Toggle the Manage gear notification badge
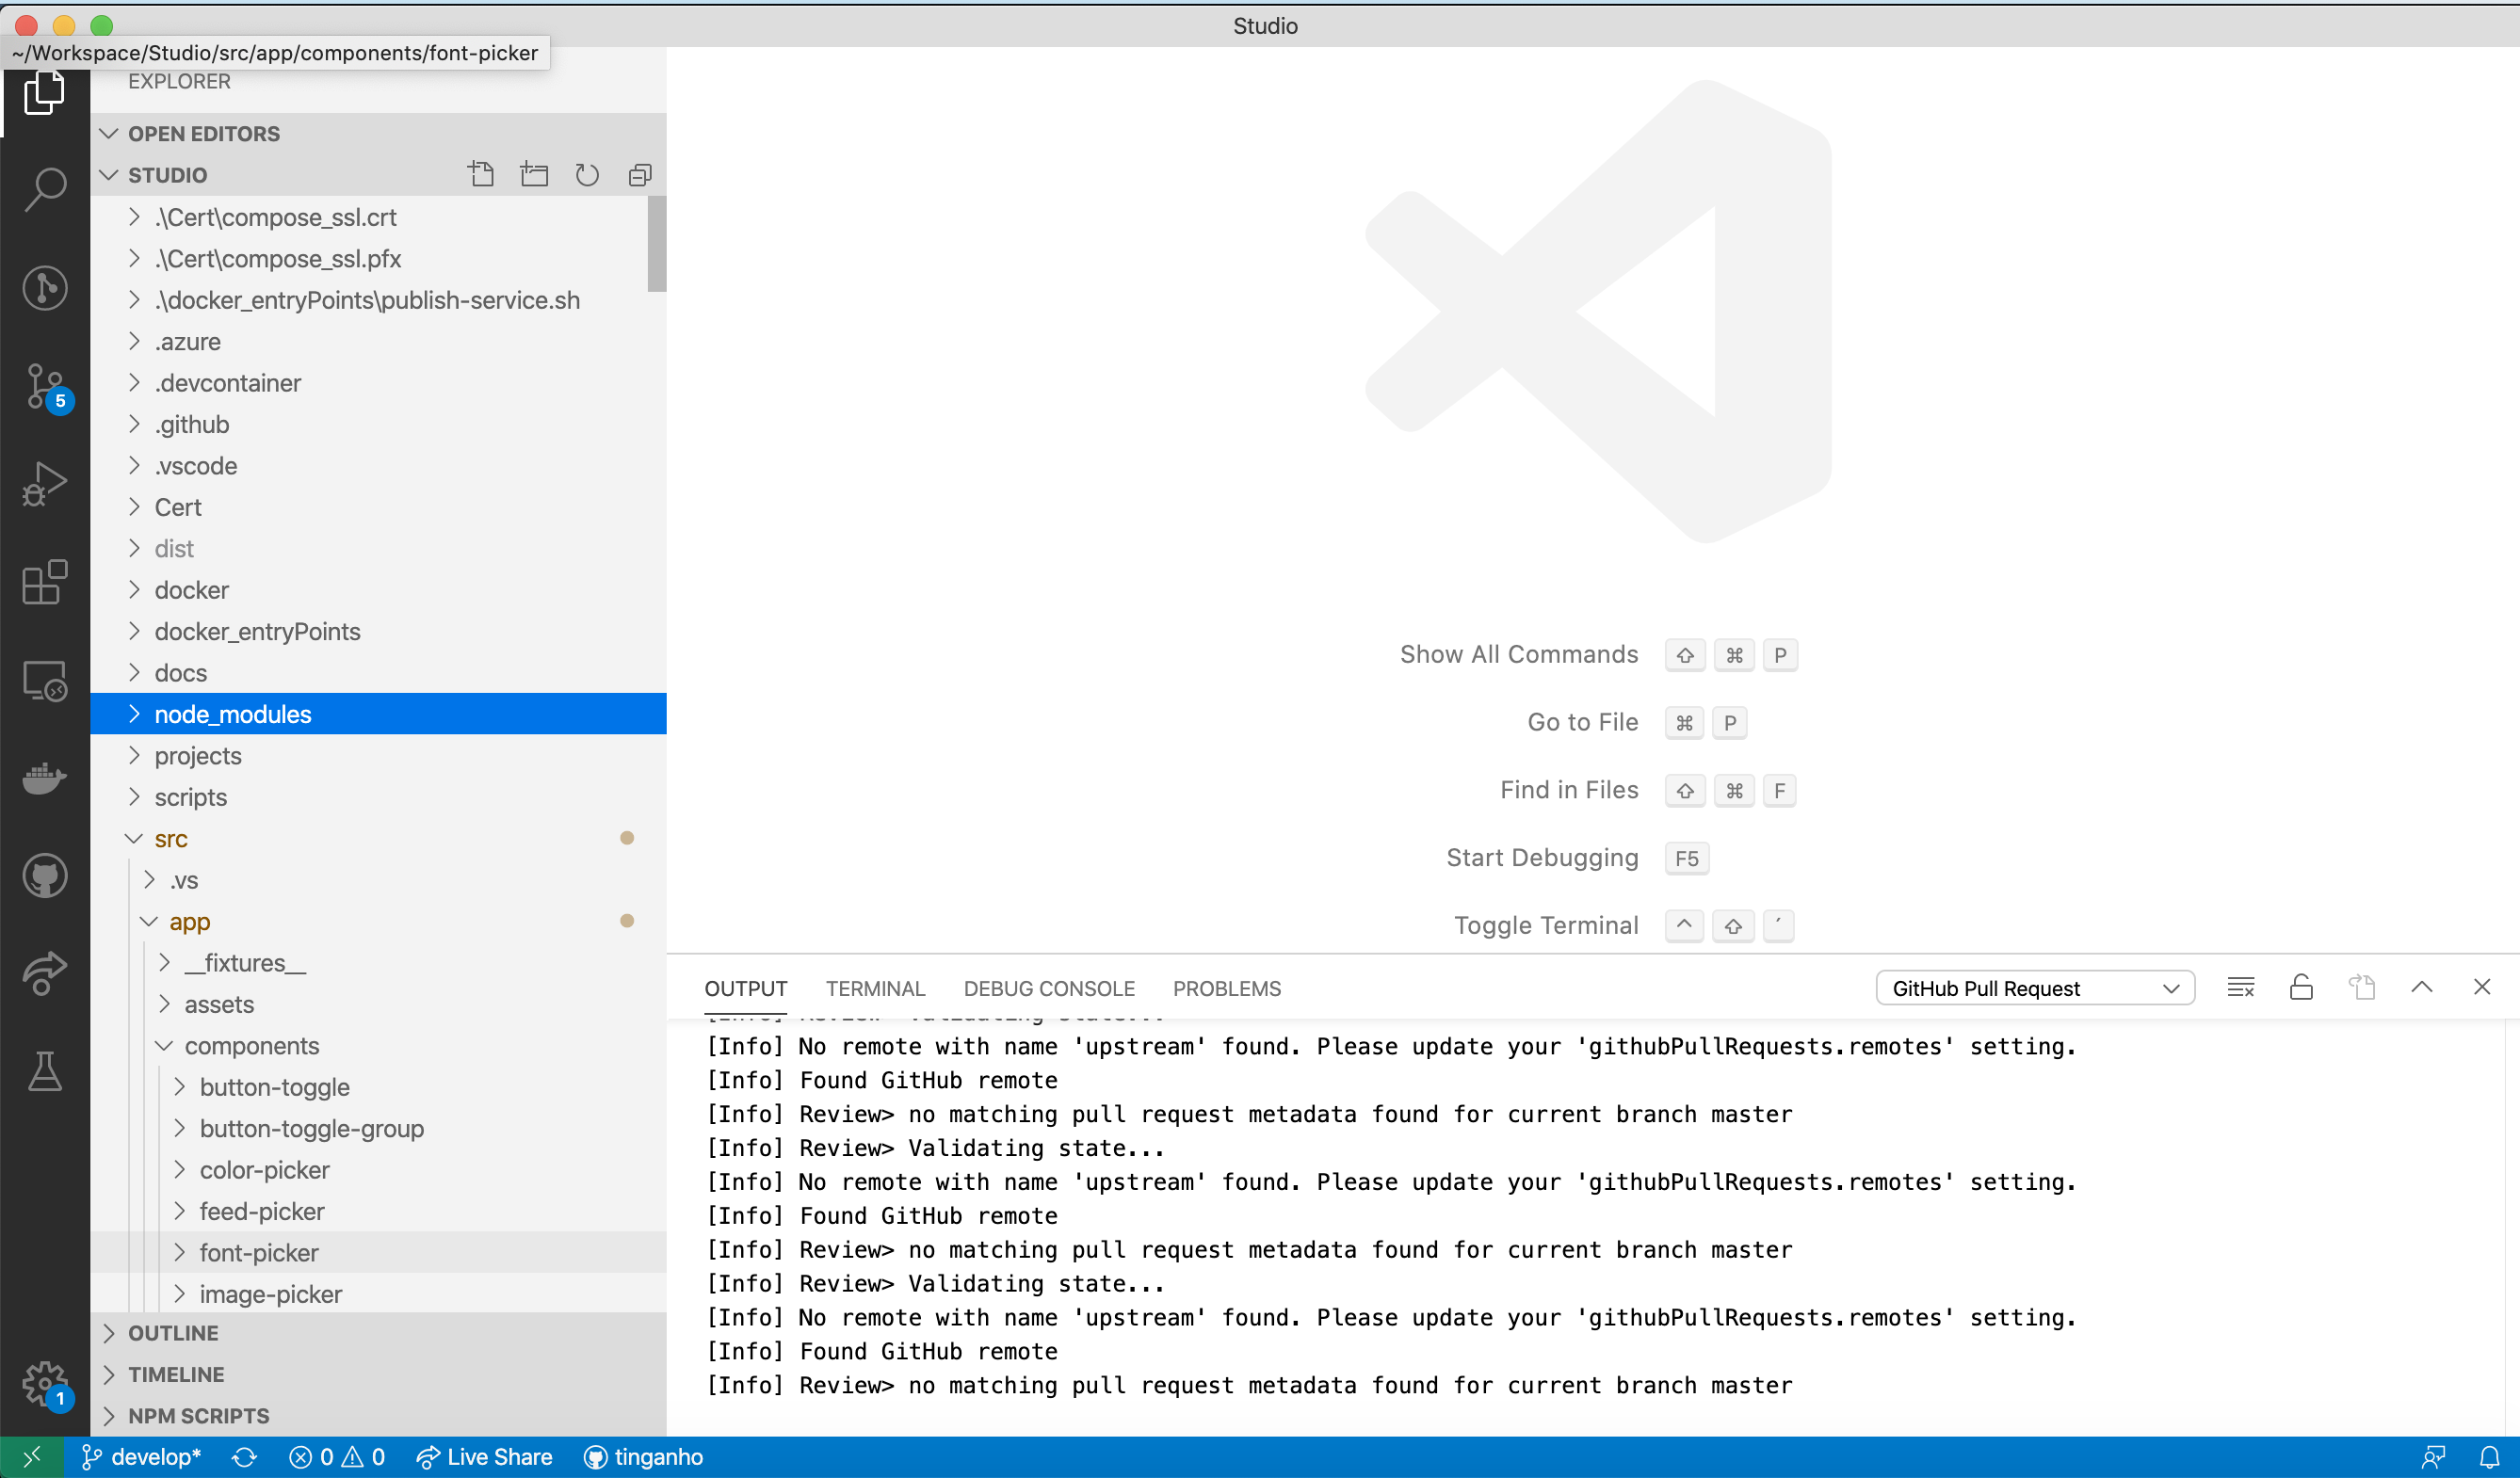 pyautogui.click(x=44, y=1384)
